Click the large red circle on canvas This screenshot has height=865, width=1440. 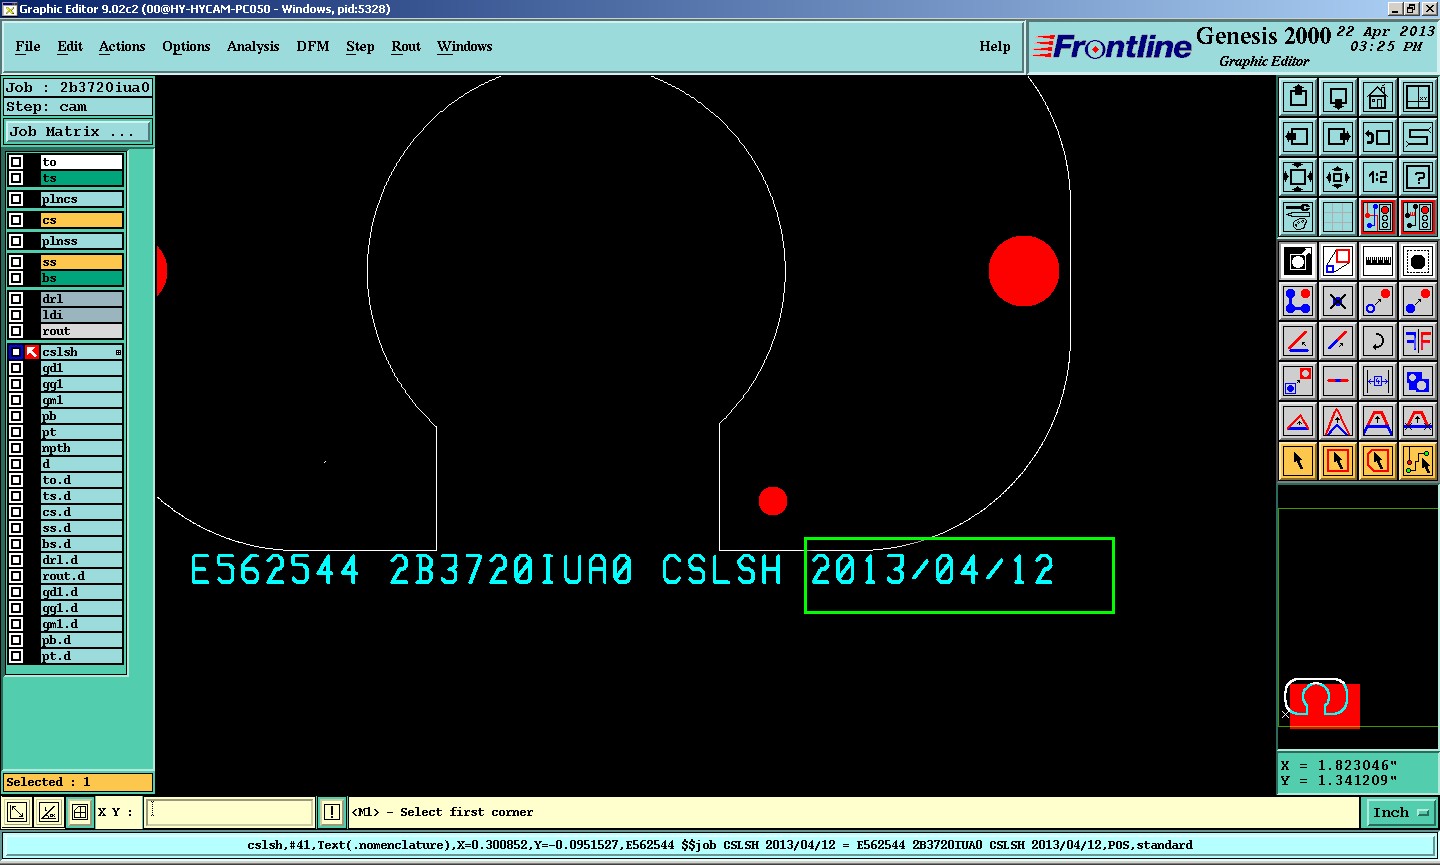(1024, 271)
